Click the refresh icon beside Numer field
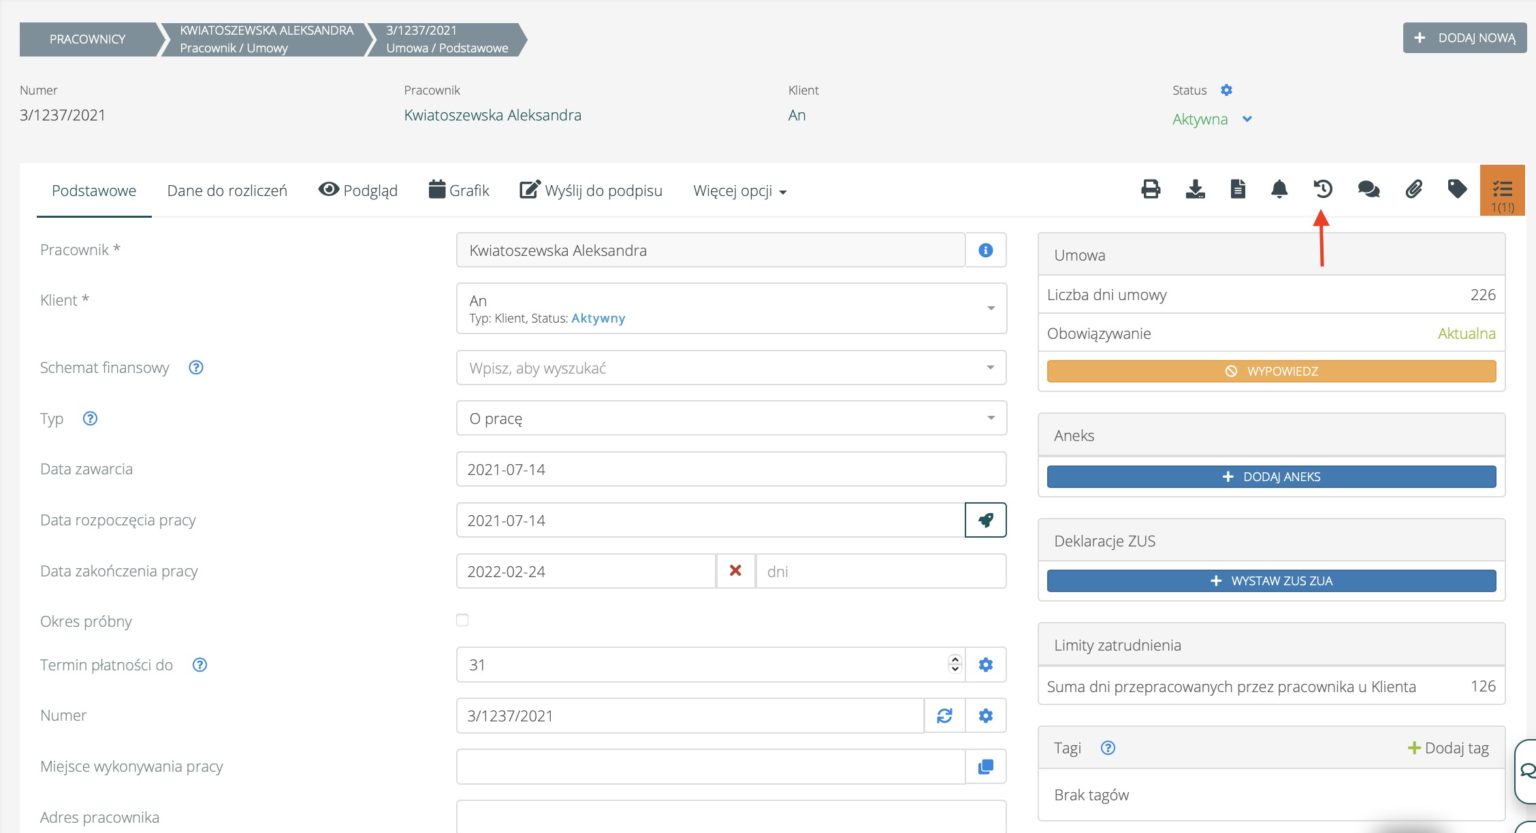The width and height of the screenshot is (1536, 833). click(x=944, y=716)
